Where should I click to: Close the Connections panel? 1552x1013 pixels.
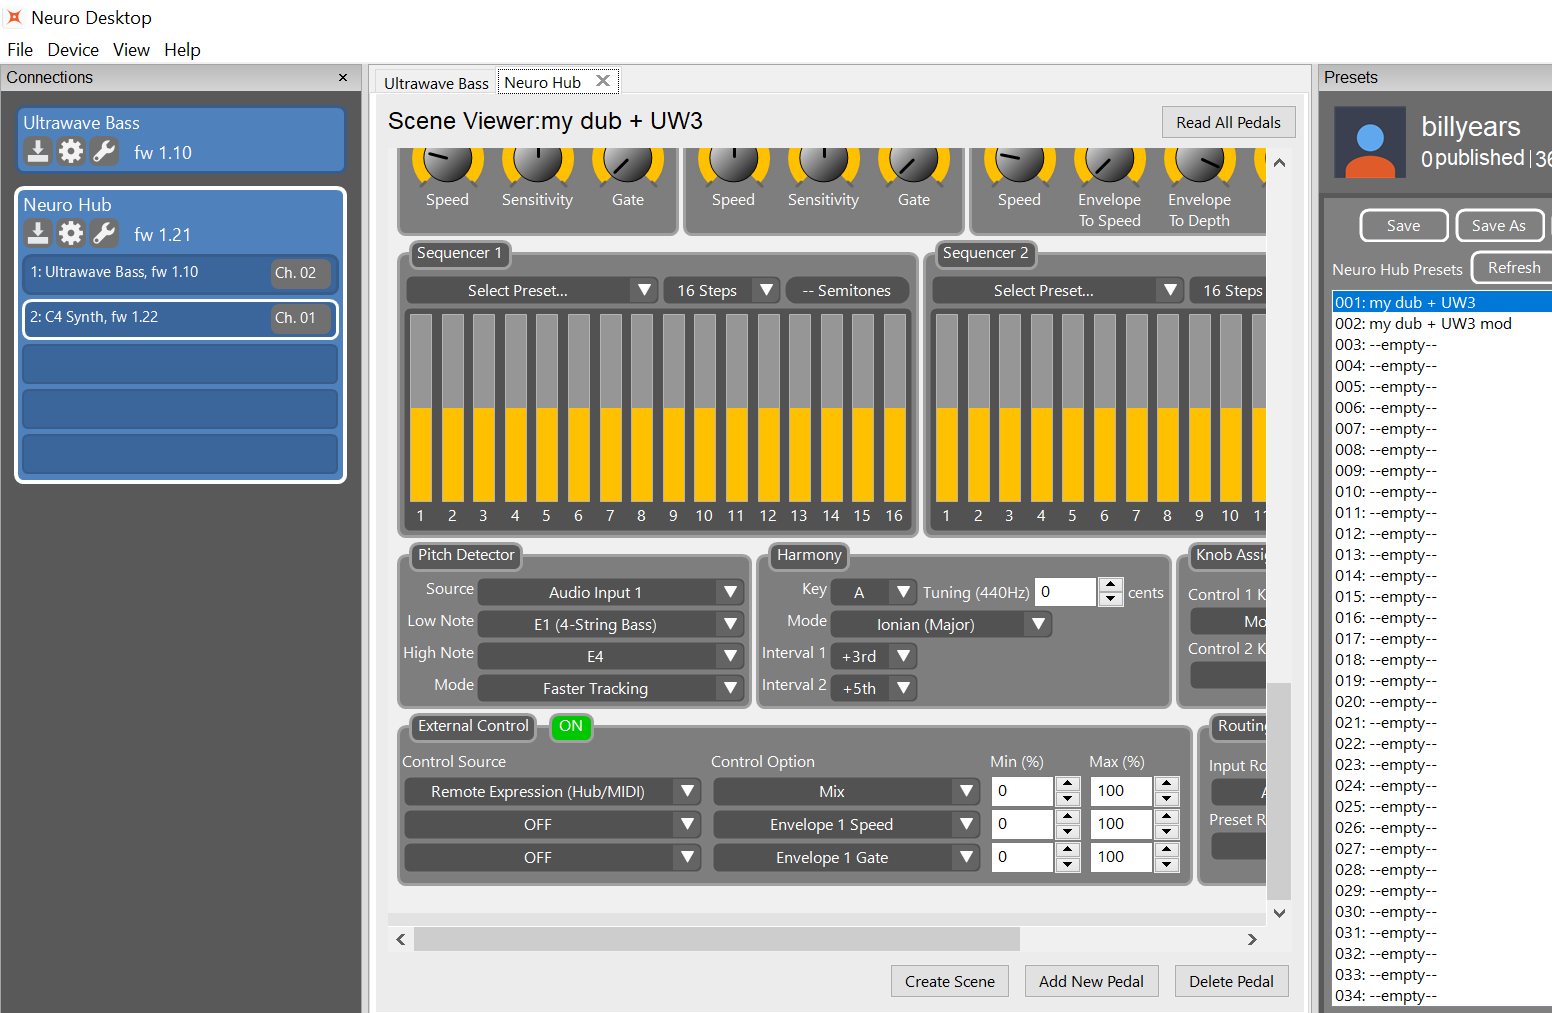click(343, 78)
